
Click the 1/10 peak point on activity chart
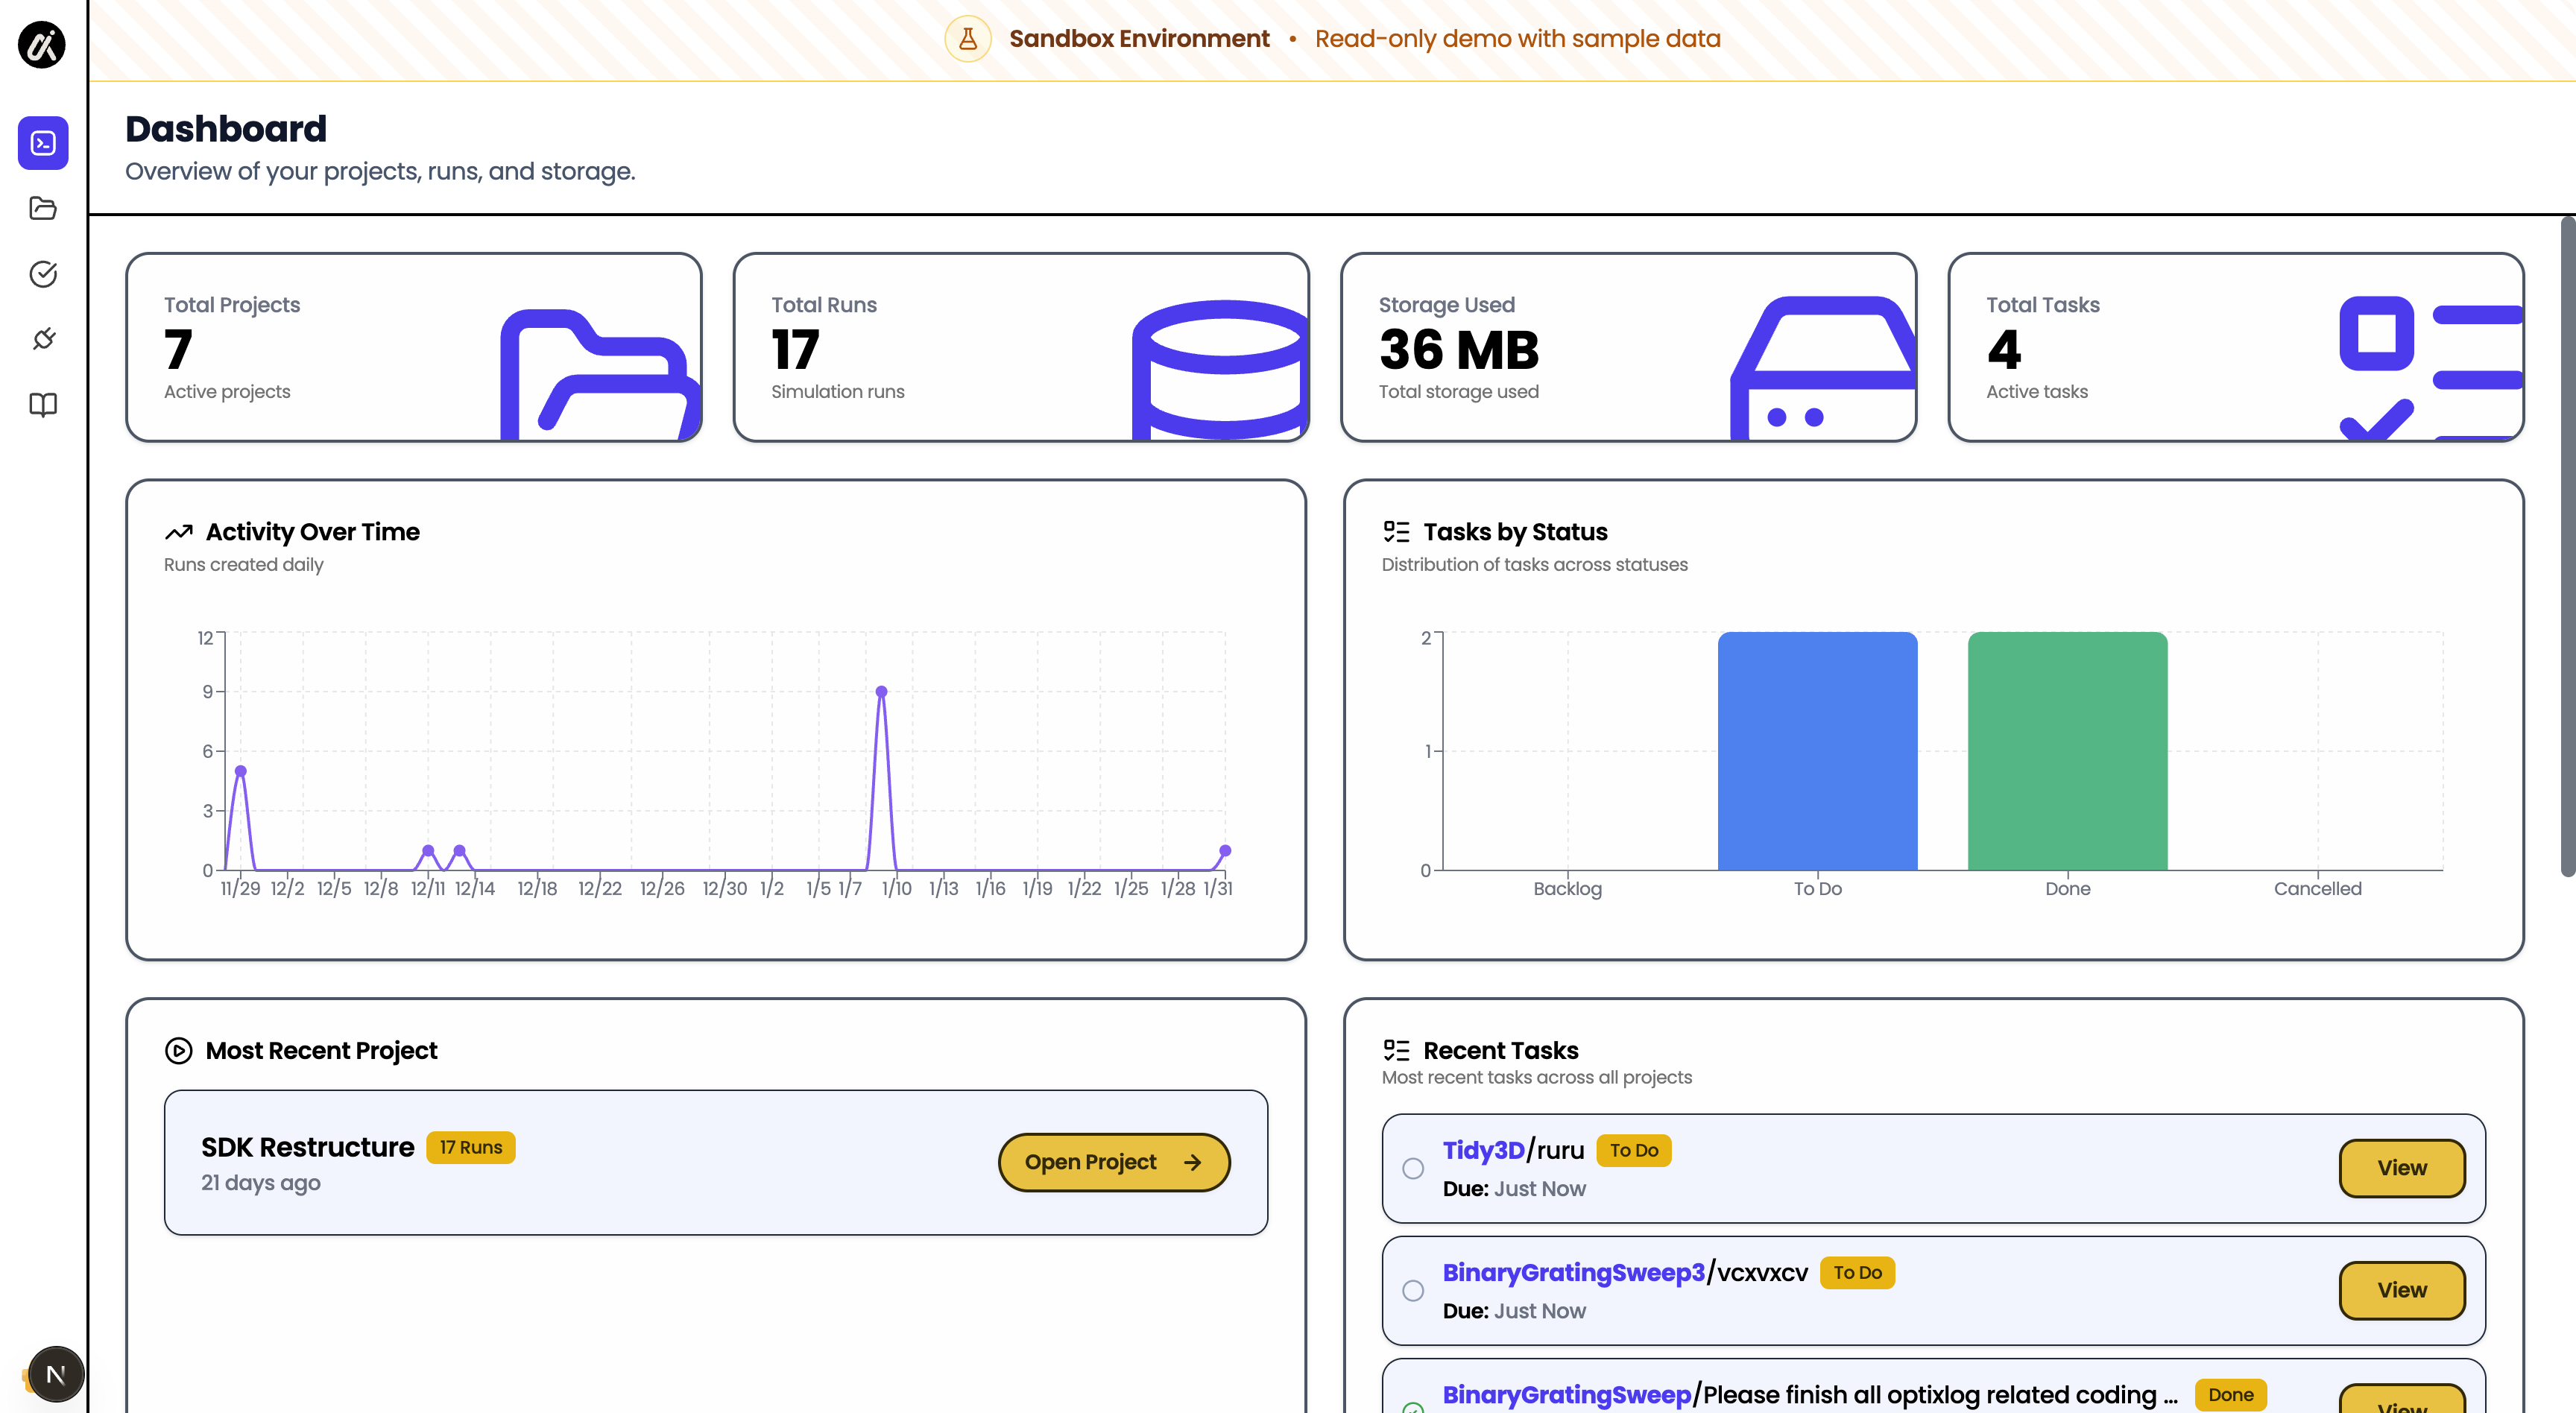point(881,692)
